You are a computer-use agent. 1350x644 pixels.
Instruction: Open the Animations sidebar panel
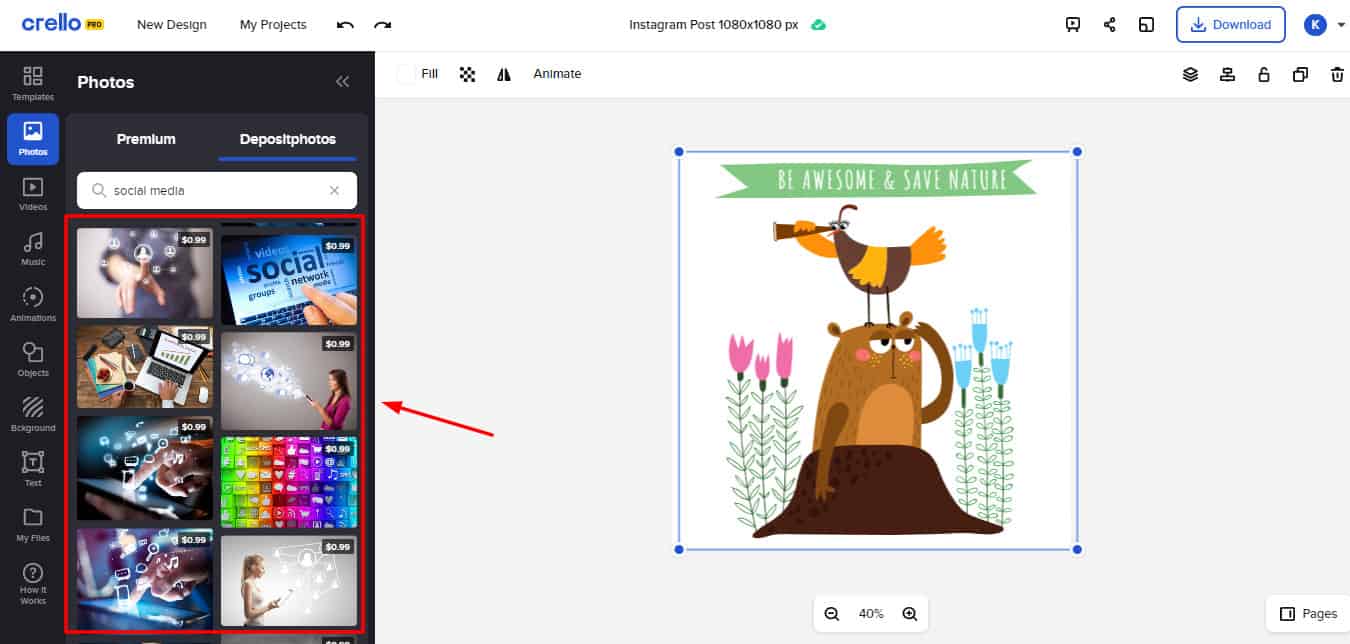[33, 304]
